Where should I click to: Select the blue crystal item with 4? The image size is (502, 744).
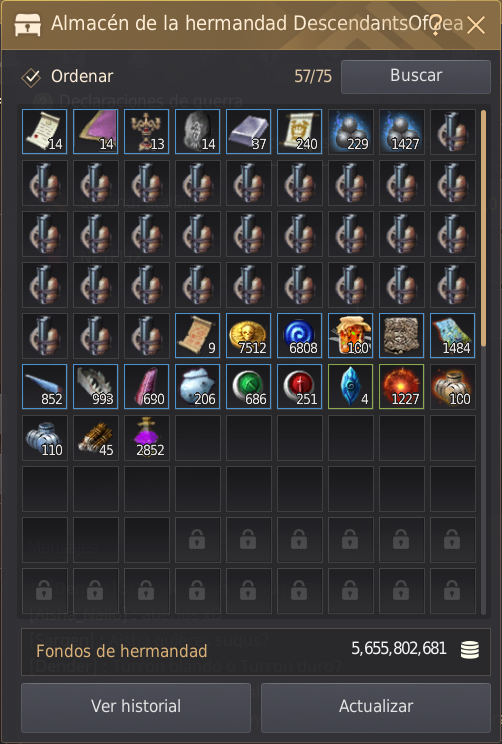[x=351, y=387]
